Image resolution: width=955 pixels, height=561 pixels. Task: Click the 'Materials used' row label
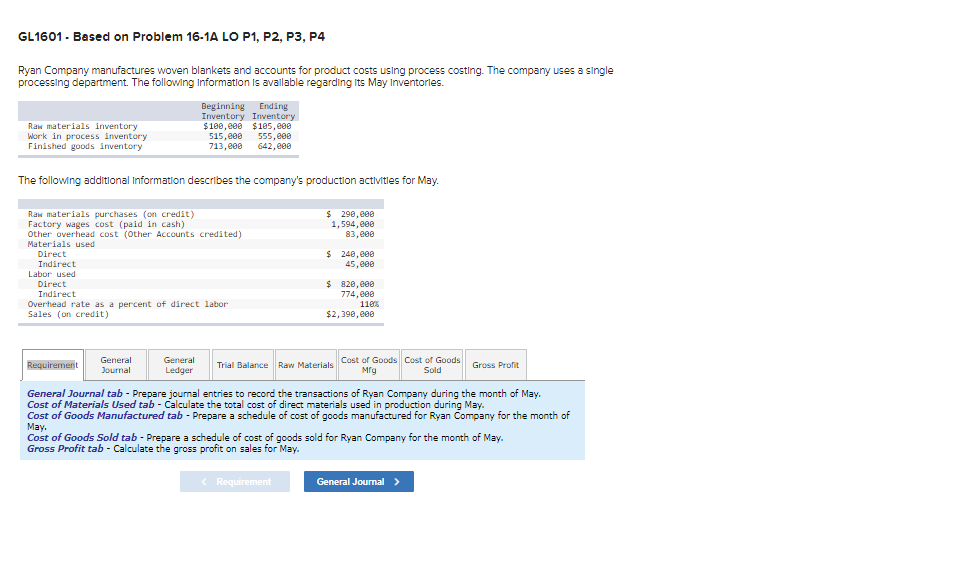coord(61,244)
